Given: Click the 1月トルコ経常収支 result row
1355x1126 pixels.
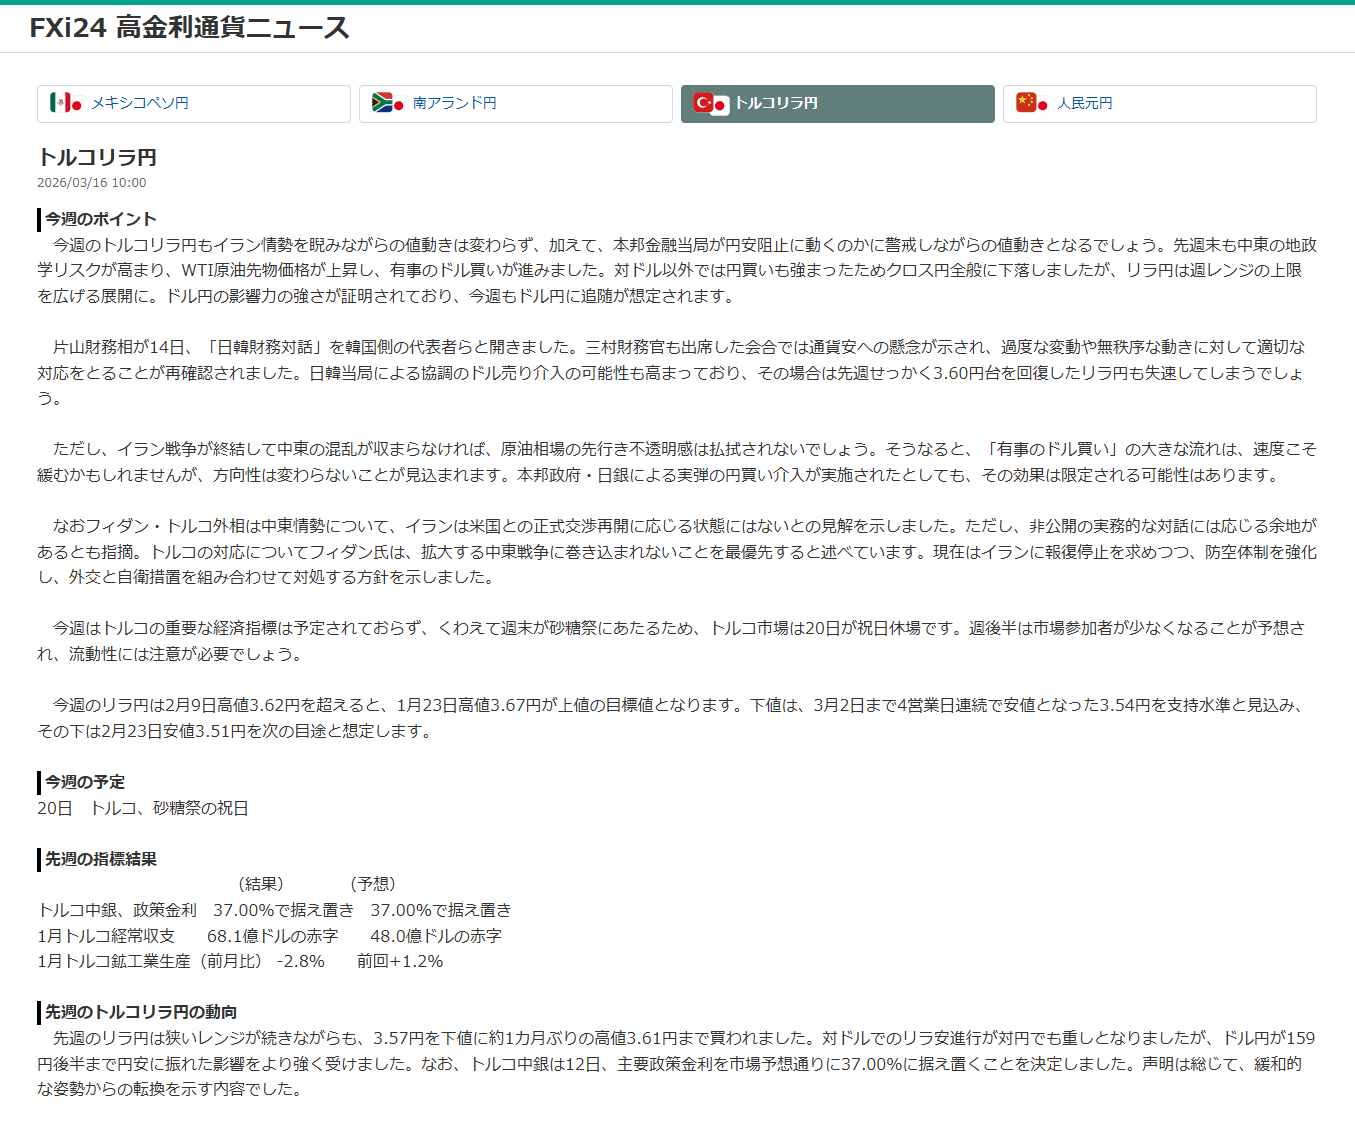Looking at the screenshot, I should pos(269,936).
